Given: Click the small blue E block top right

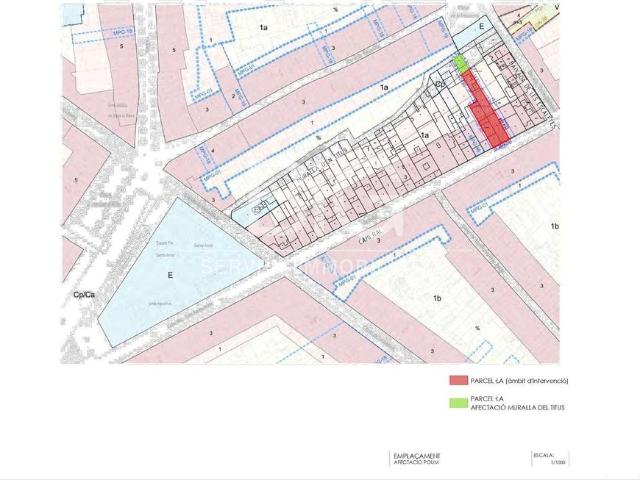Looking at the screenshot, I should (481, 27).
